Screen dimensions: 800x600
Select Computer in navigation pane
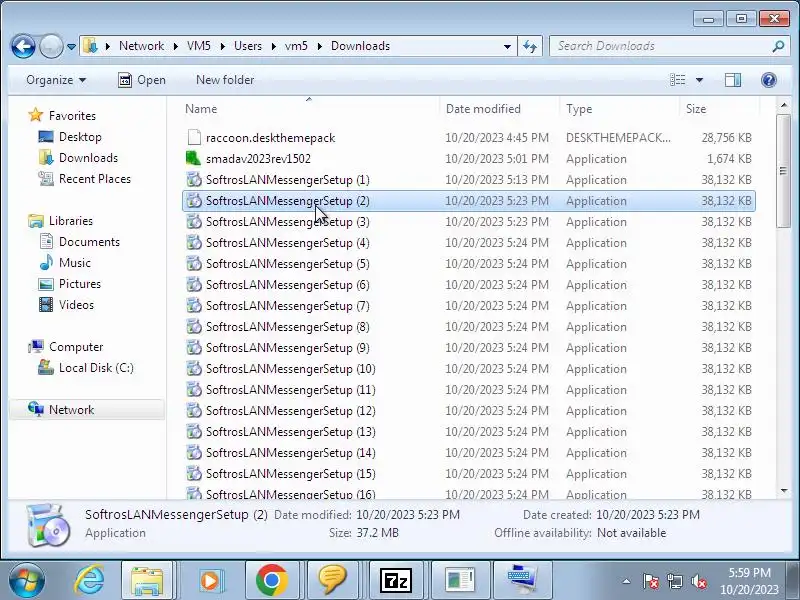(76, 347)
